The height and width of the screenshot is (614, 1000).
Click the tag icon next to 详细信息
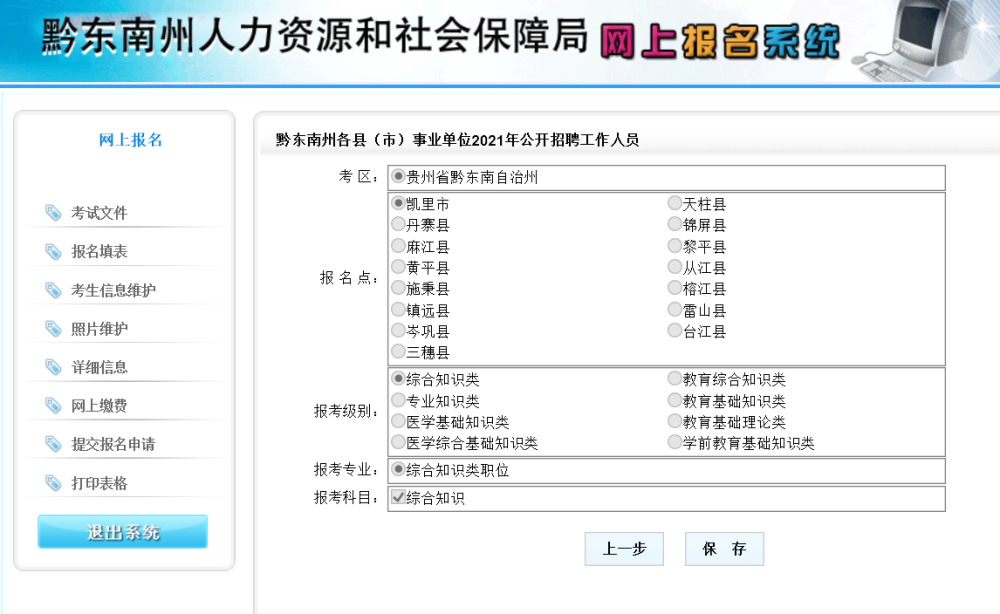(x=53, y=367)
